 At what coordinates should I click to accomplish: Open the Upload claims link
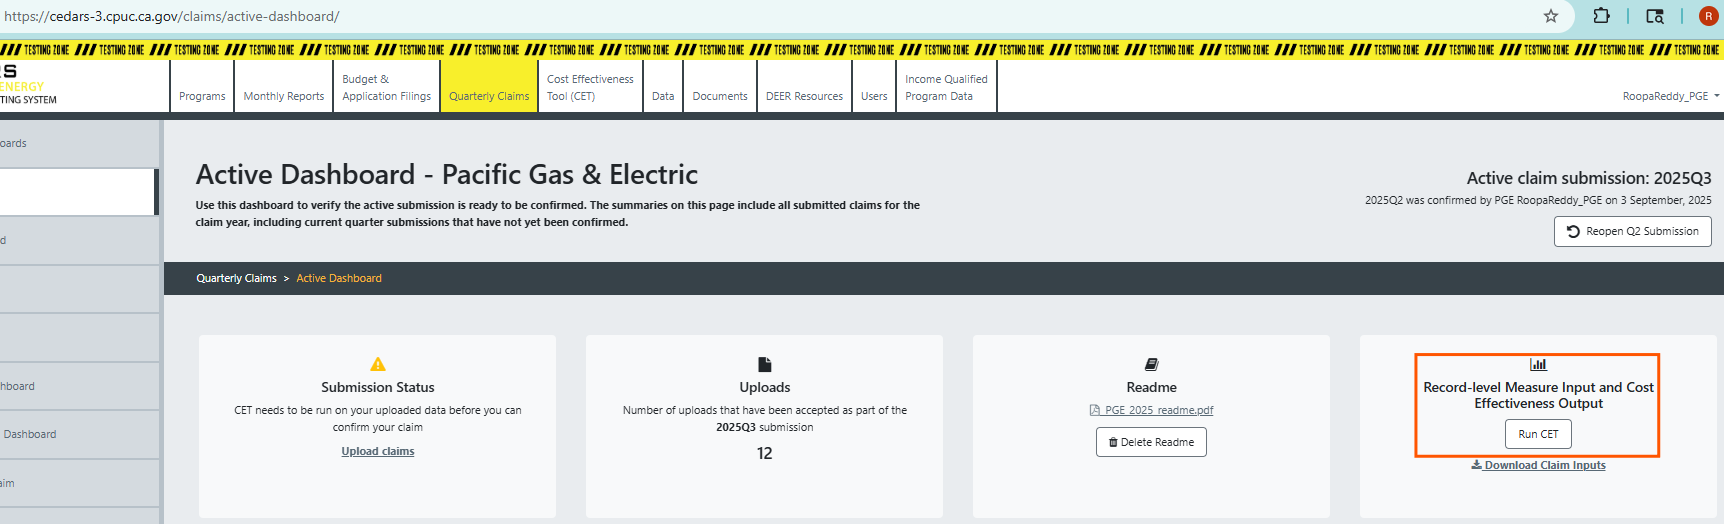pyautogui.click(x=378, y=451)
